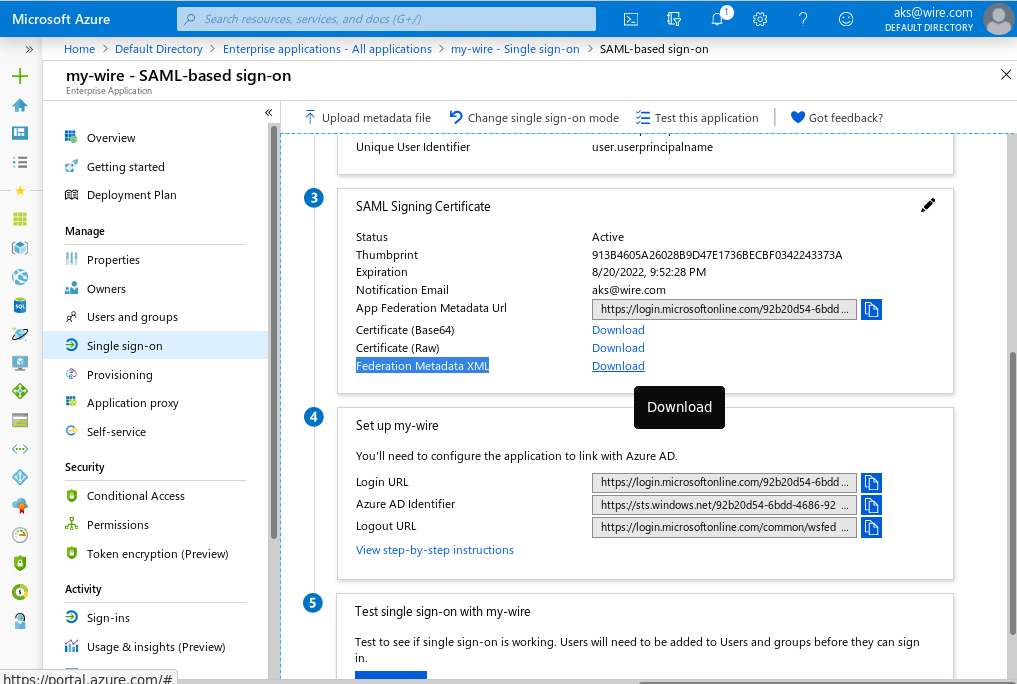Go to Home breadcrumb
The height and width of the screenshot is (684, 1017).
(x=79, y=49)
